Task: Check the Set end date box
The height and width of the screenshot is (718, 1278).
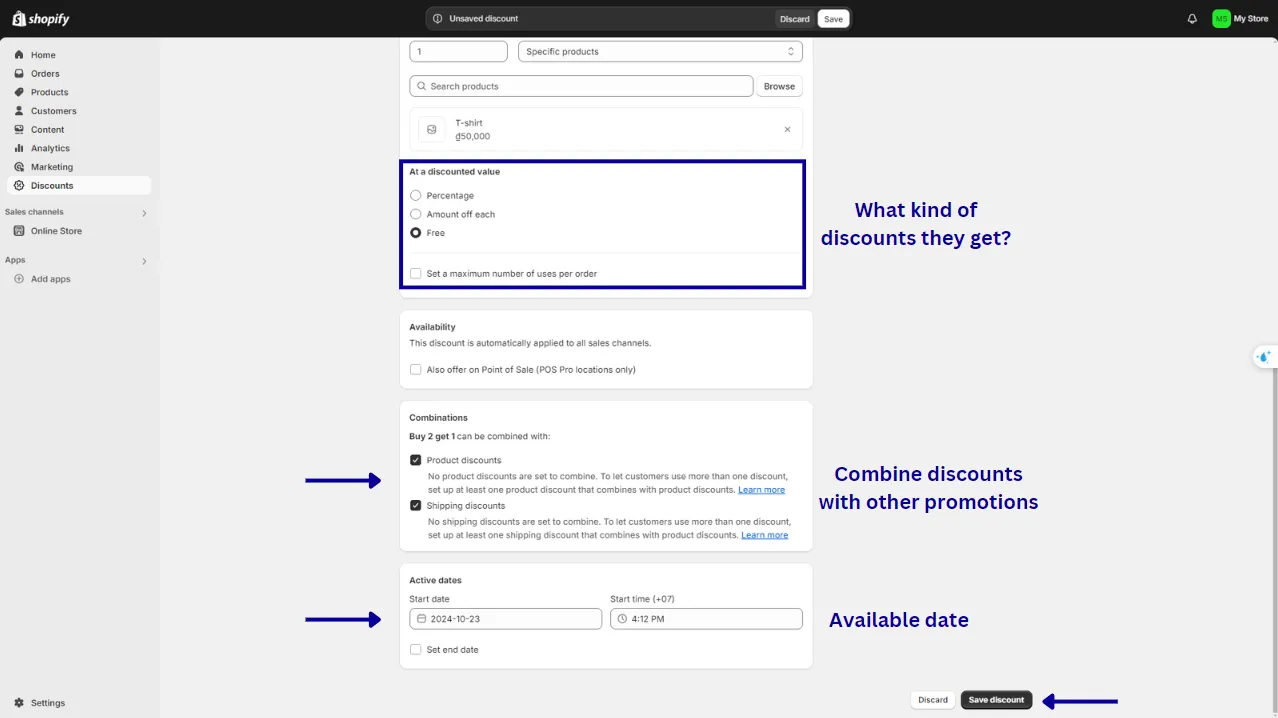Action: 416,650
